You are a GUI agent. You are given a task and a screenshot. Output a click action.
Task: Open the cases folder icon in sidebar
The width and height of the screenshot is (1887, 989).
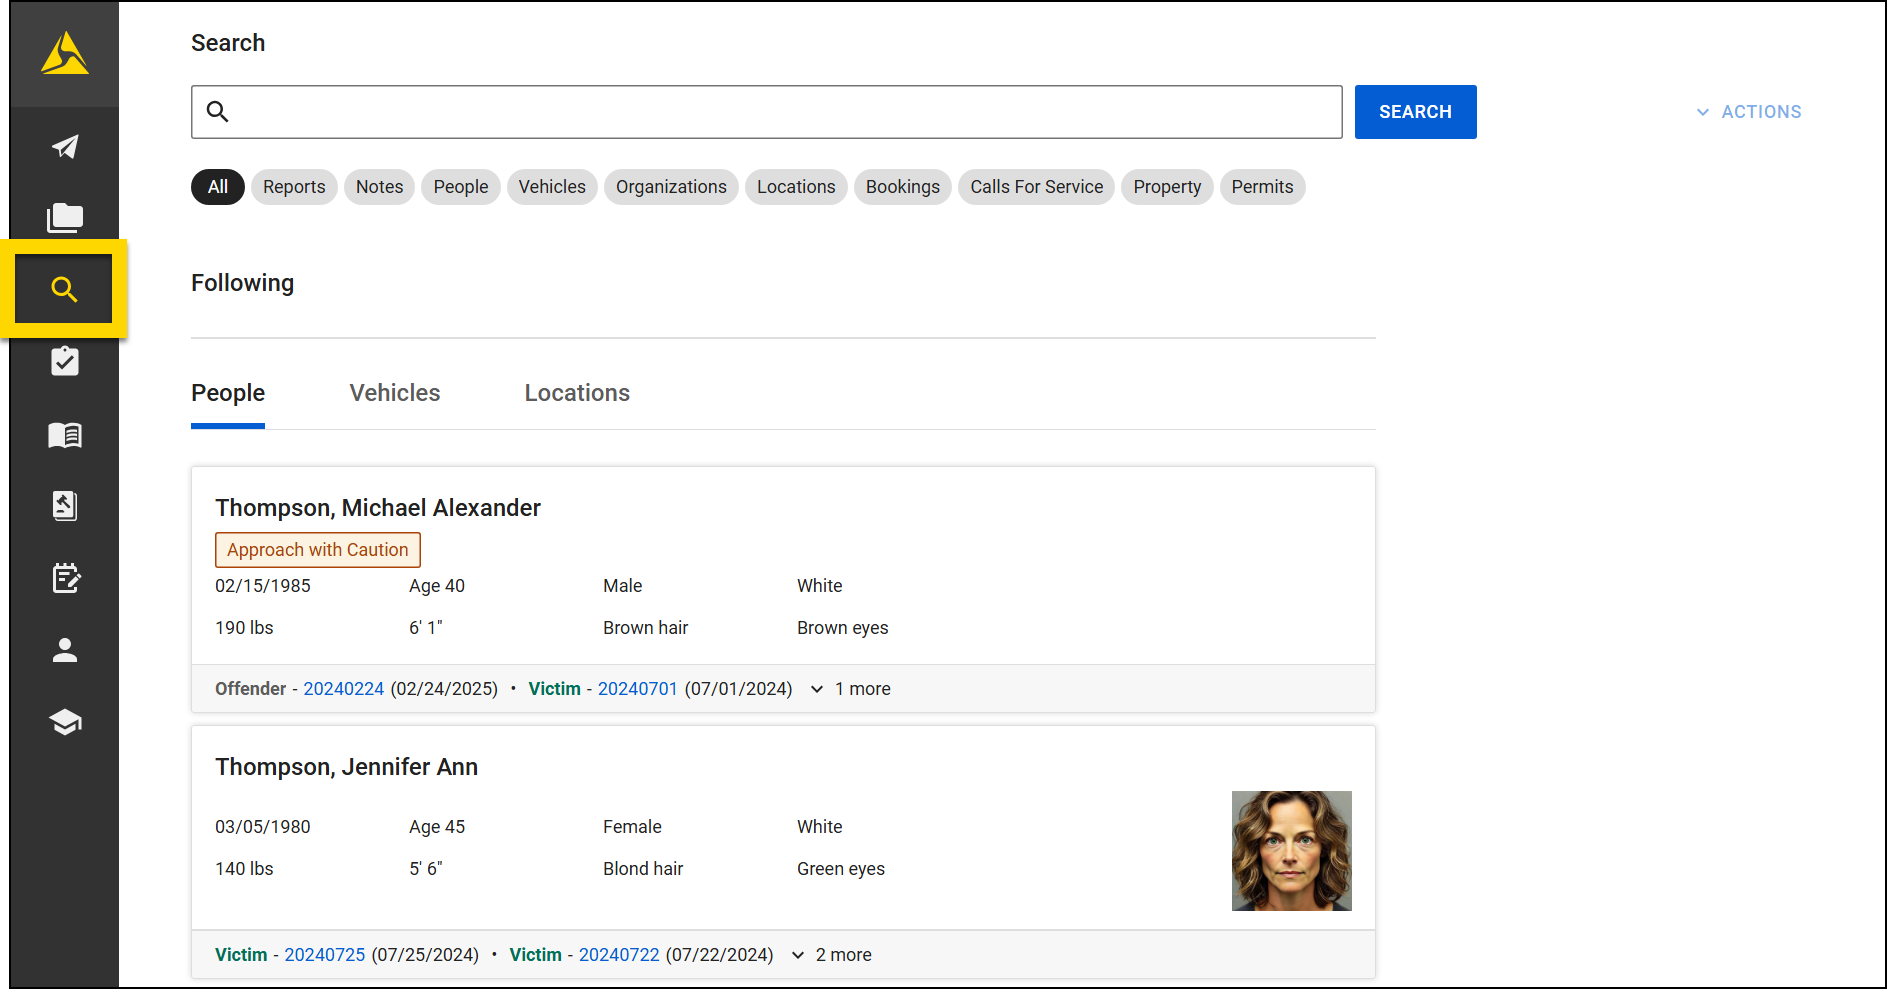point(64,217)
